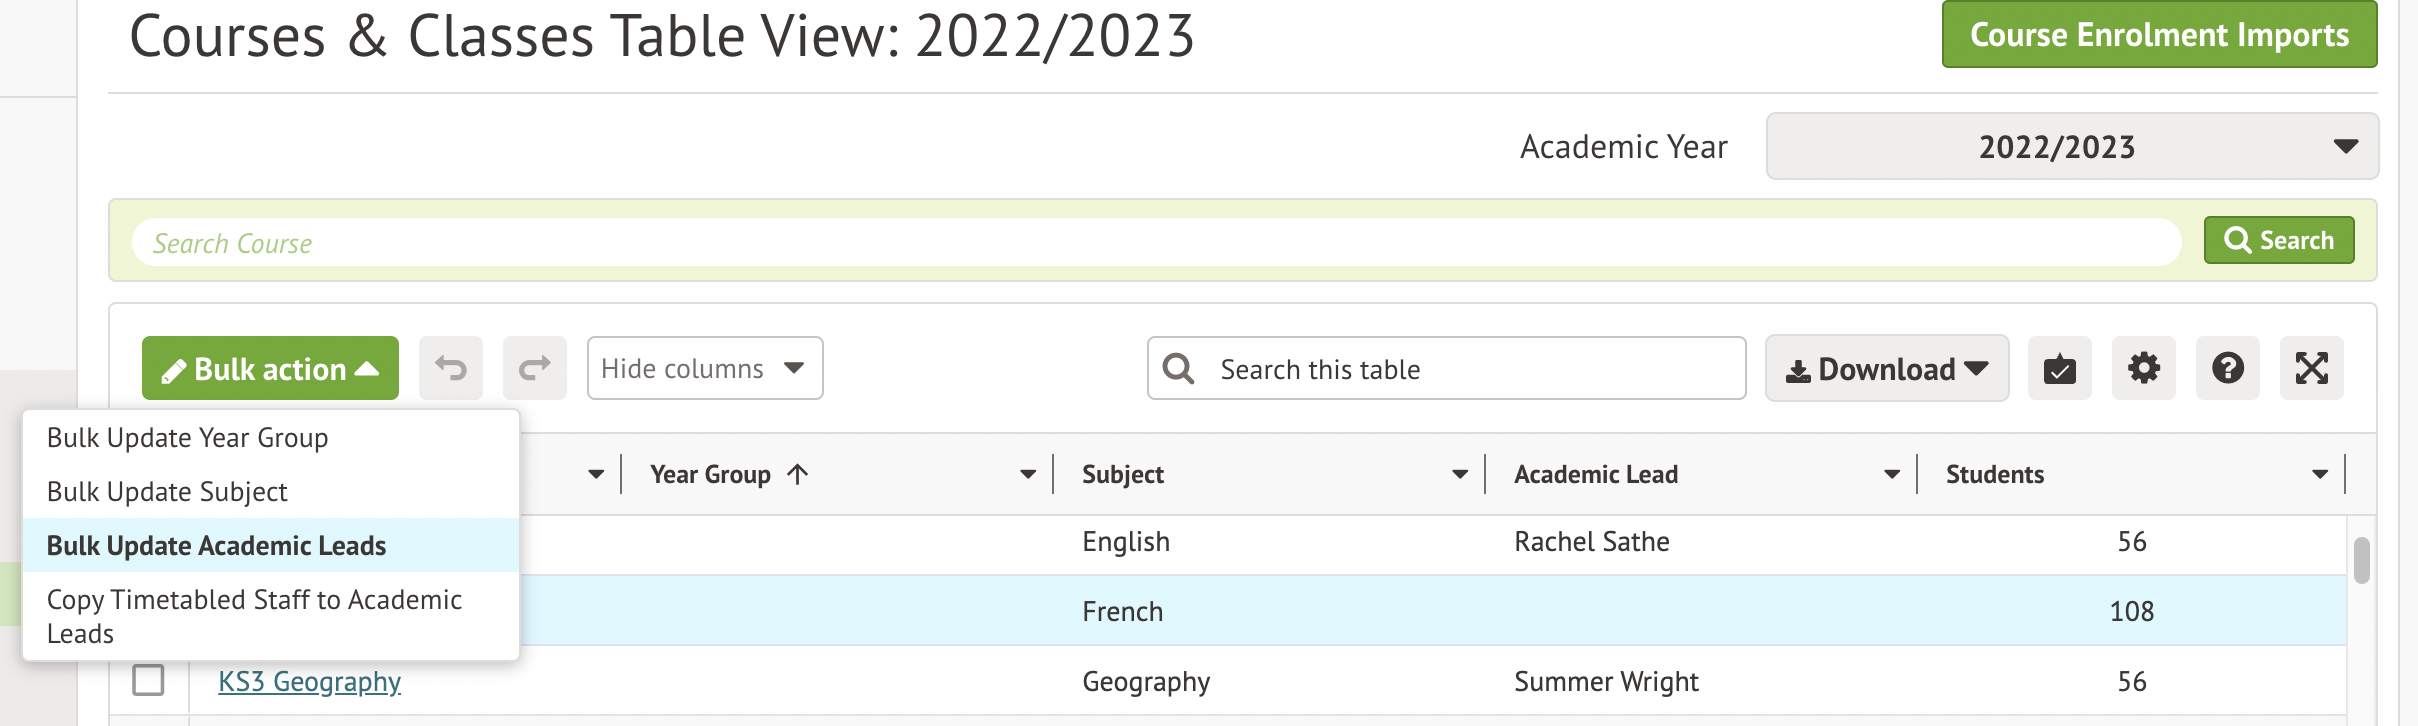Click the undo arrow icon
The height and width of the screenshot is (726, 2418).
[x=450, y=369]
